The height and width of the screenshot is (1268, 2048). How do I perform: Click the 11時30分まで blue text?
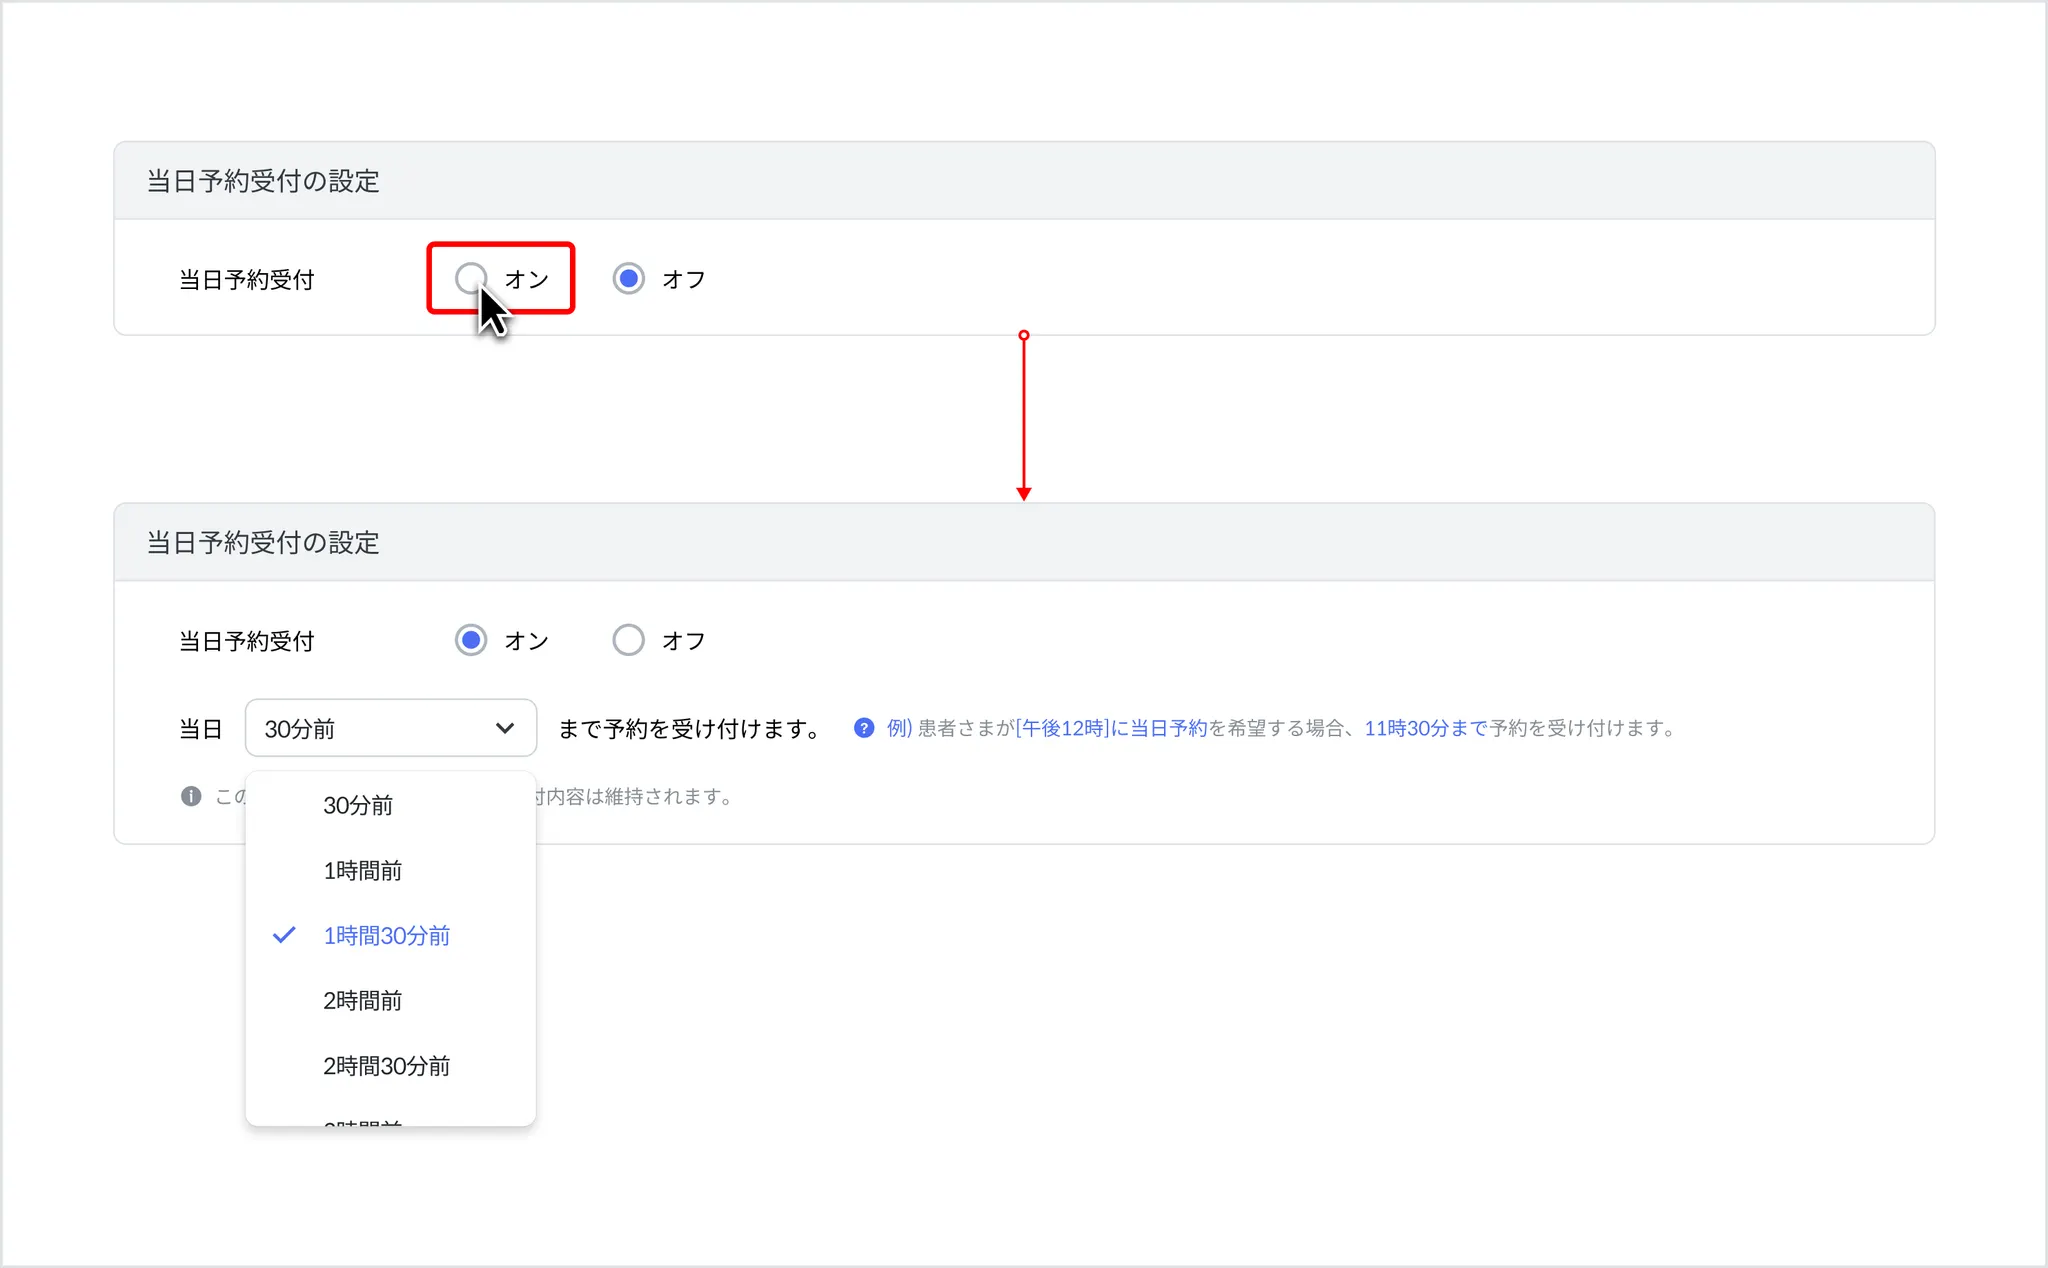[x=1426, y=728]
